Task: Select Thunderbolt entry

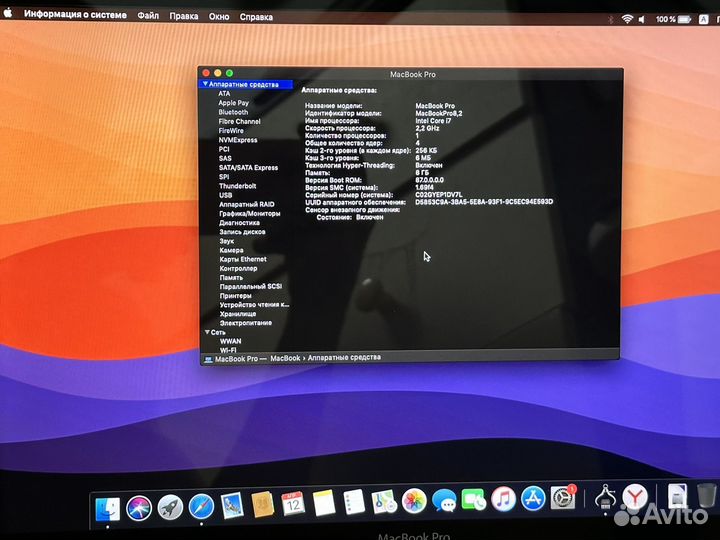Action: [237, 186]
